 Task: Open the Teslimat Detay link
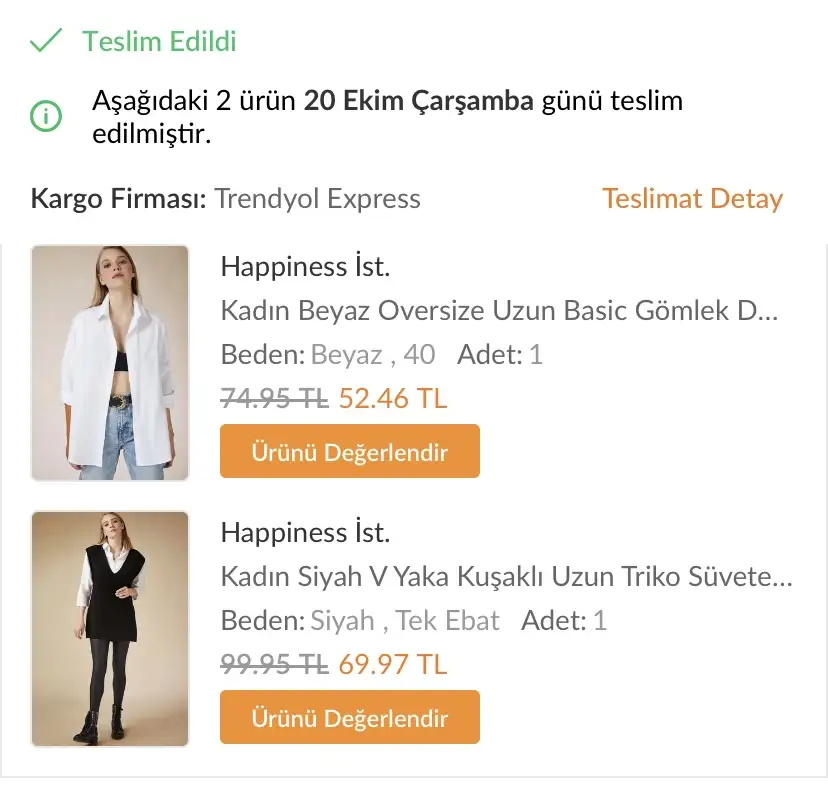[x=692, y=199]
